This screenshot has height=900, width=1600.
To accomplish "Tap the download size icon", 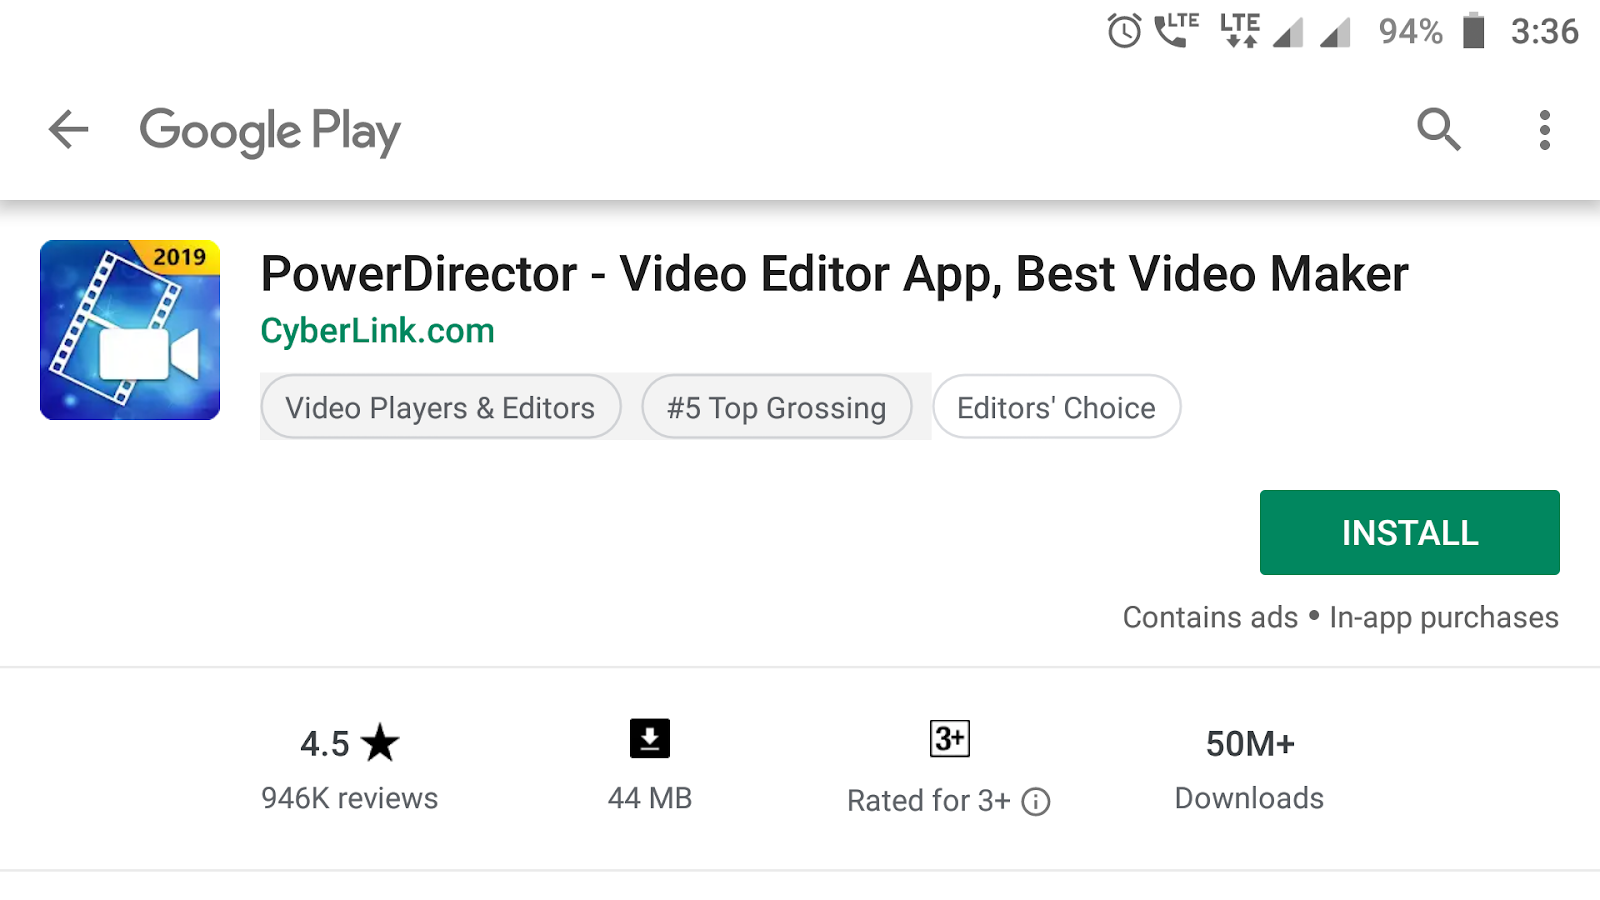I will click(650, 739).
